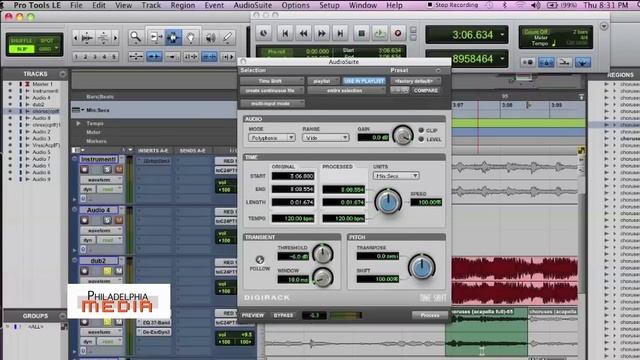Select the Grabber hand tool
This screenshot has width=640, height=360.
(x=191, y=38)
